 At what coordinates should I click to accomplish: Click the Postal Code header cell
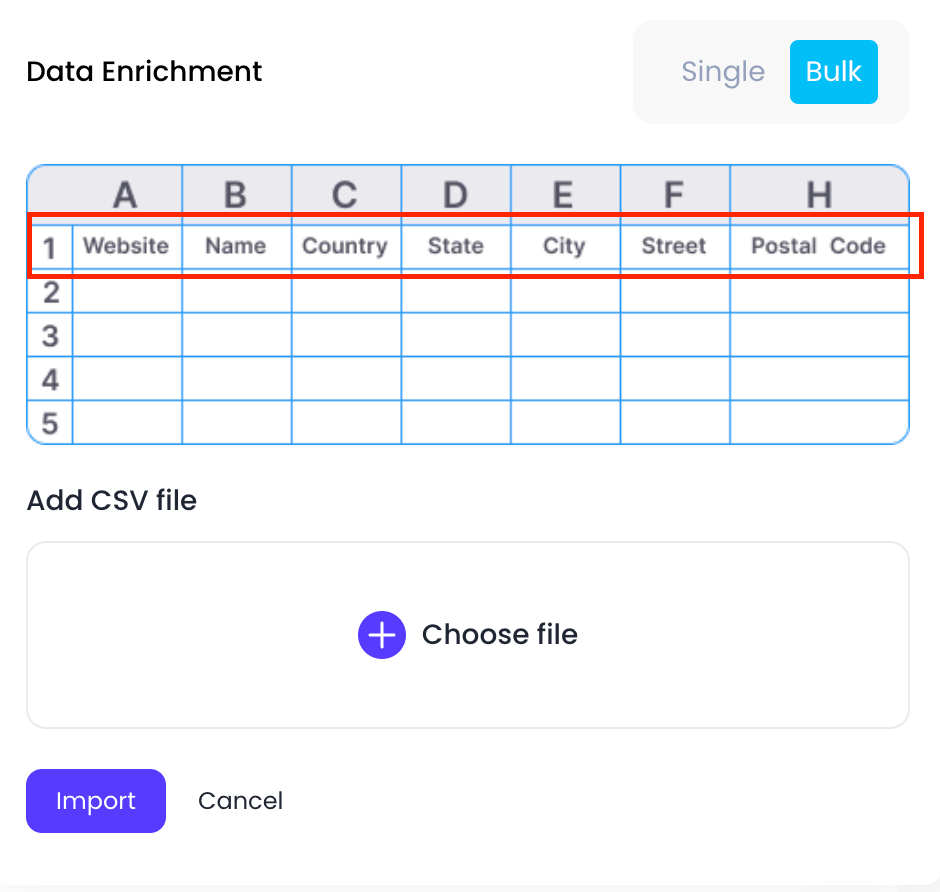(818, 246)
